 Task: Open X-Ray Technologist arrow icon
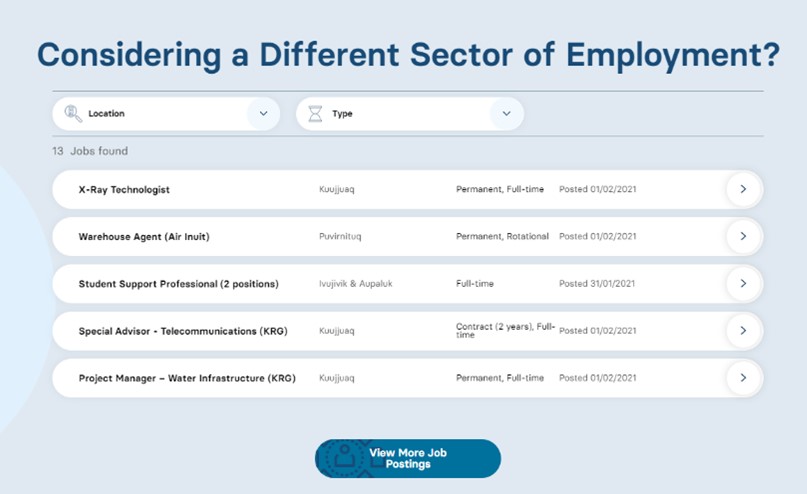743,189
